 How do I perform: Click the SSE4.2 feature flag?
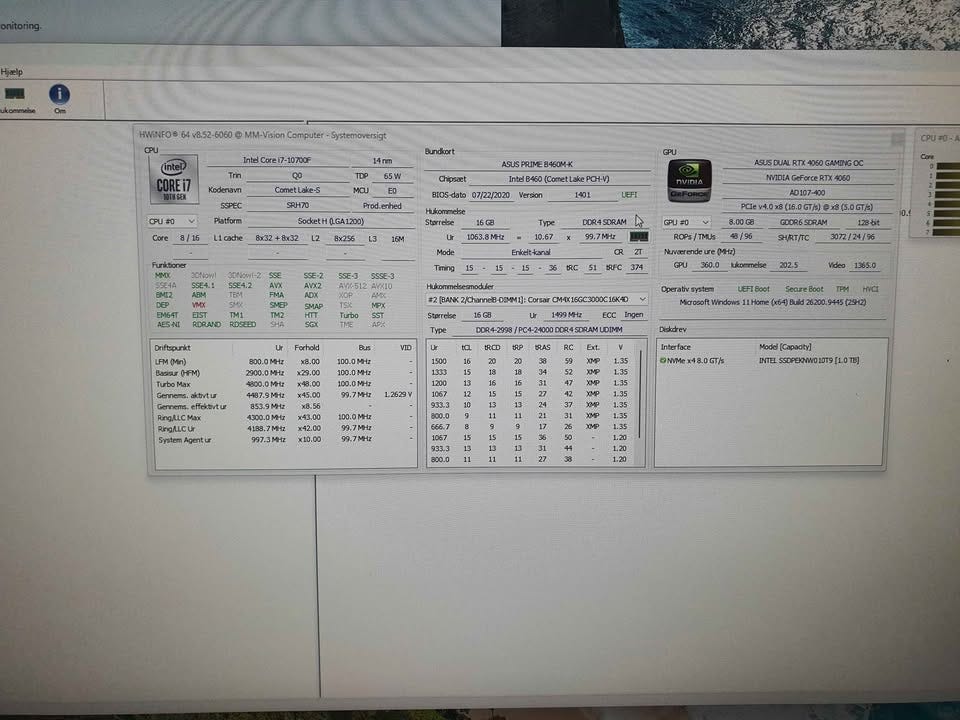point(240,285)
